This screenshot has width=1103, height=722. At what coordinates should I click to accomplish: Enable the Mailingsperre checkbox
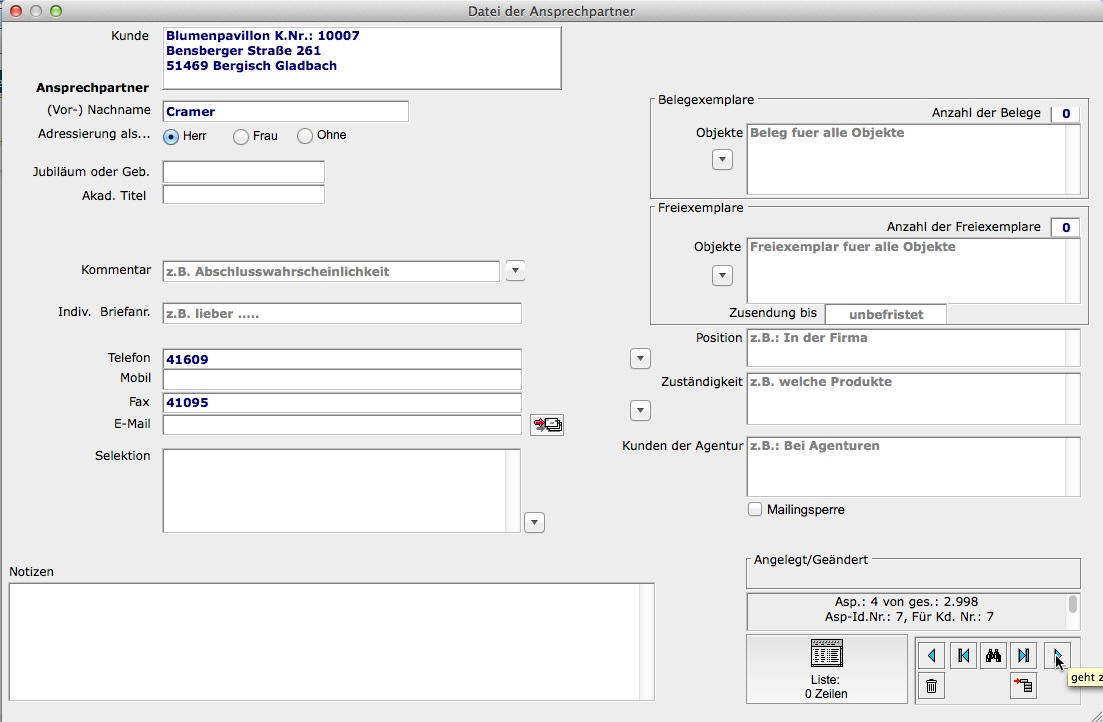(x=755, y=509)
